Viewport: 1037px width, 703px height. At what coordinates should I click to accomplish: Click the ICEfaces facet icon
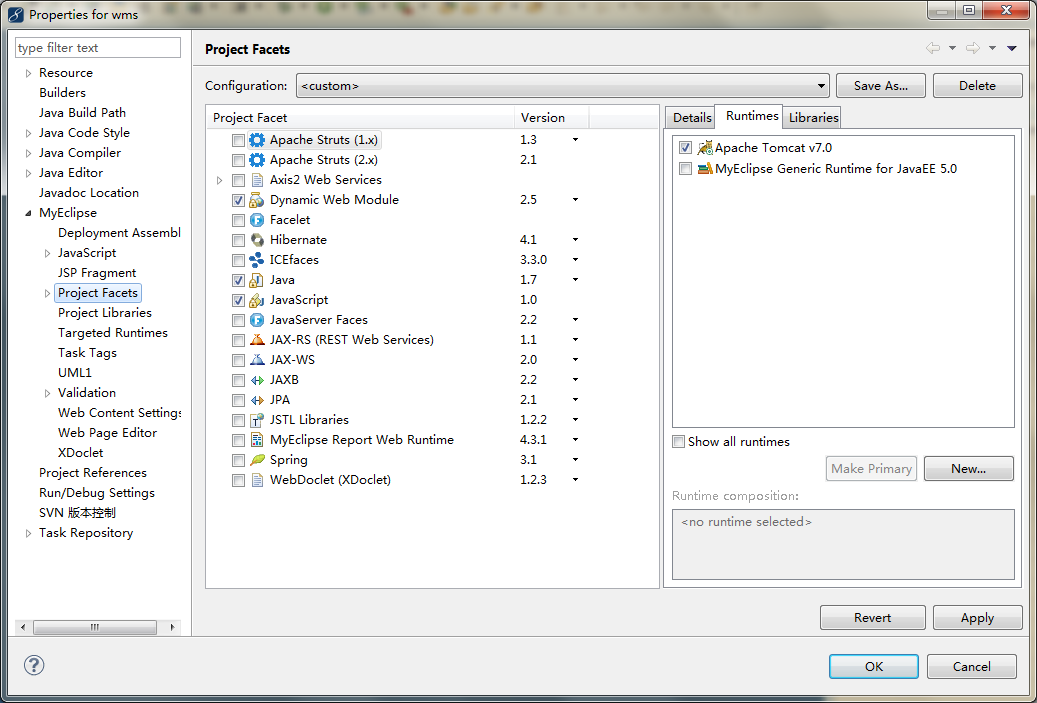tap(257, 260)
